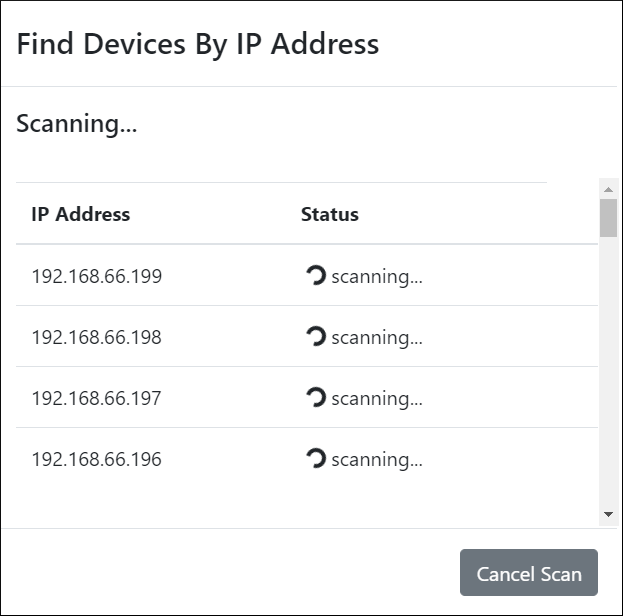This screenshot has height=616, width=623.
Task: Select IP address 192.168.66.196 cell
Action: pyautogui.click(x=97, y=460)
